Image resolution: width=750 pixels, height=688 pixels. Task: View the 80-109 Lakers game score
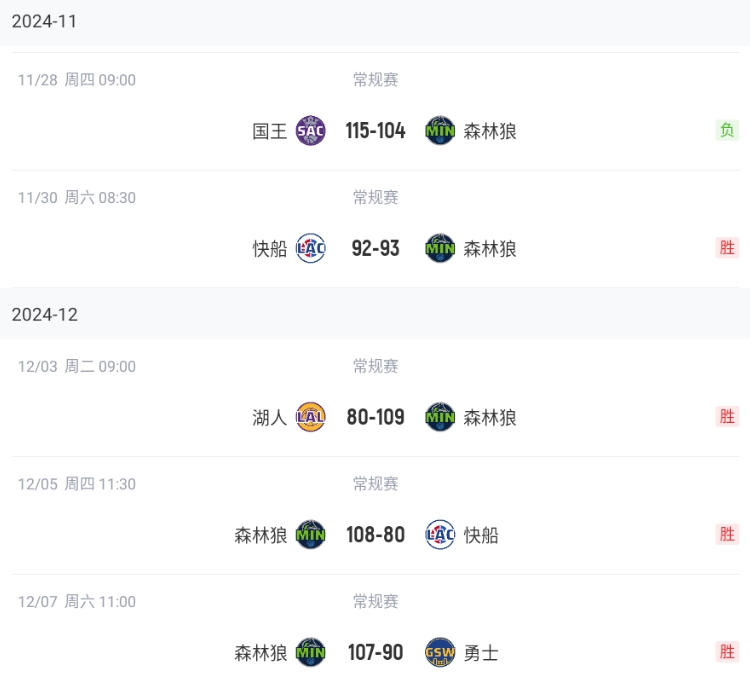click(375, 417)
